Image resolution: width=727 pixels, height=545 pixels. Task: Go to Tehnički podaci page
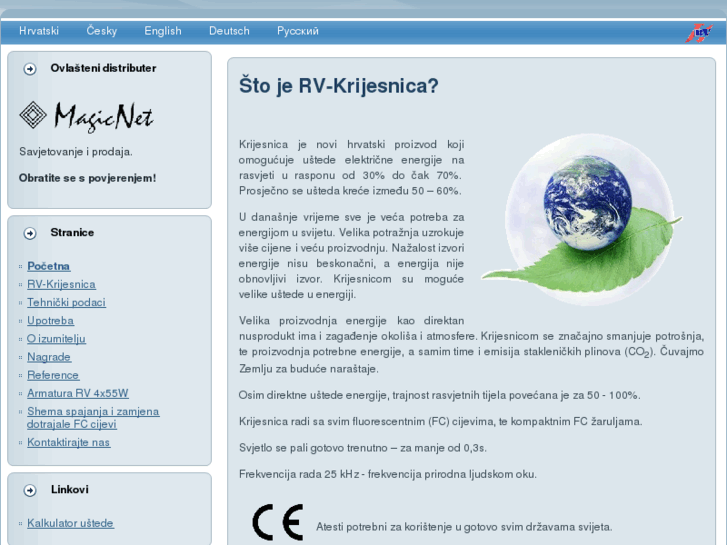66,302
